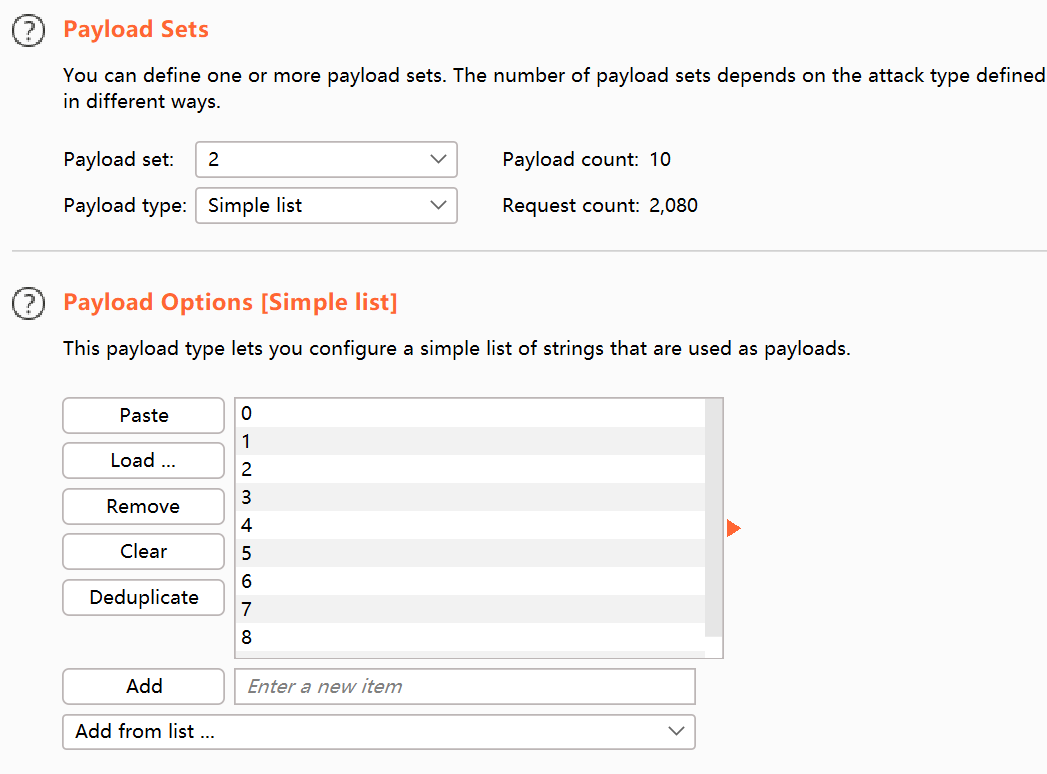Open the Payload type dropdown
Image resolution: width=1047 pixels, height=774 pixels.
326,206
